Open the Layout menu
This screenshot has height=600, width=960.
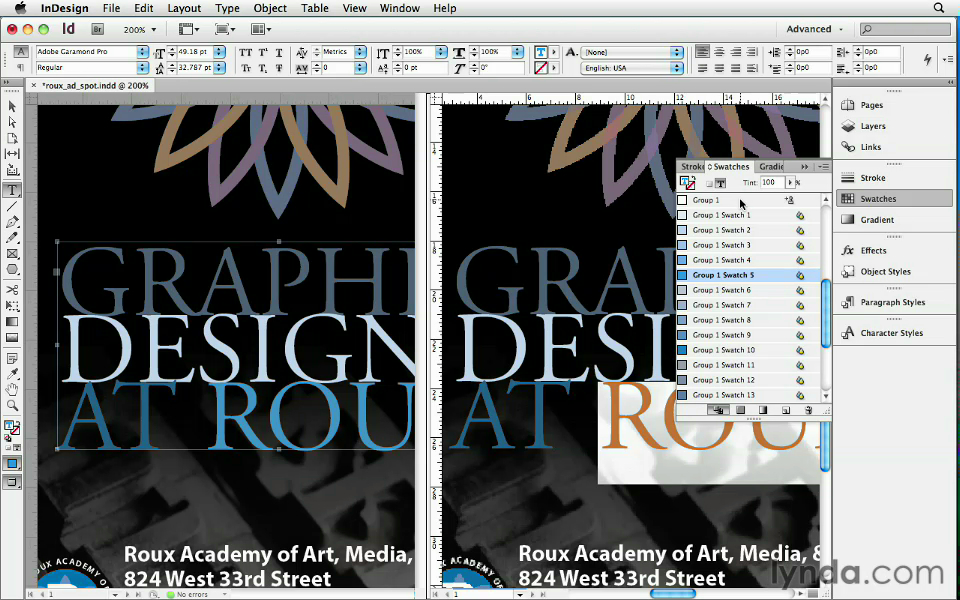point(184,8)
